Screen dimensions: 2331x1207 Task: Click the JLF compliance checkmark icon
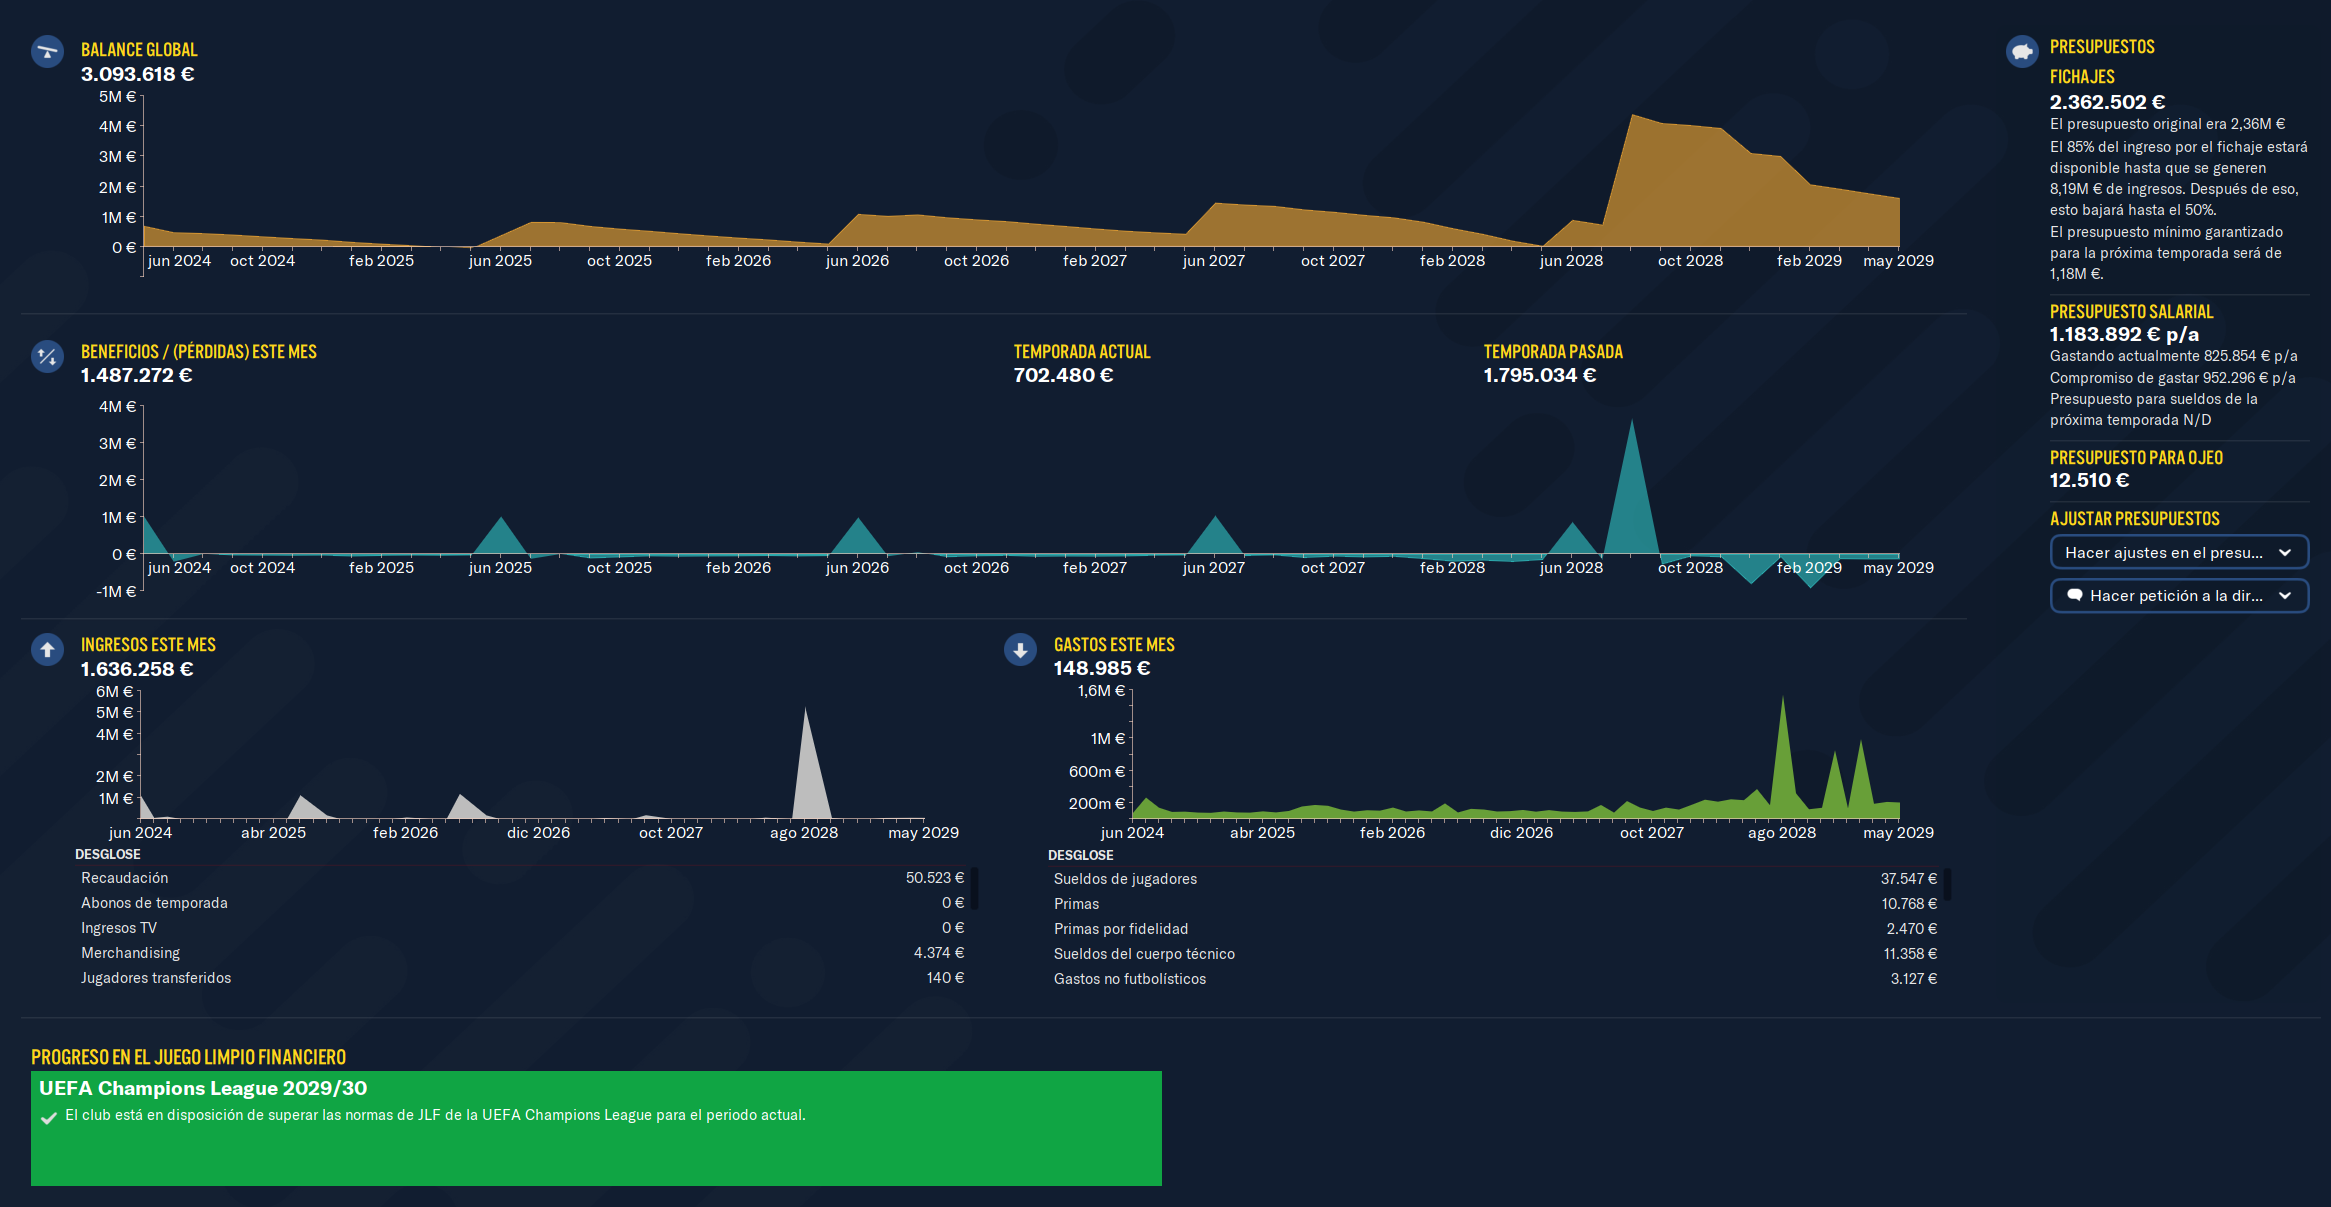tap(48, 1118)
